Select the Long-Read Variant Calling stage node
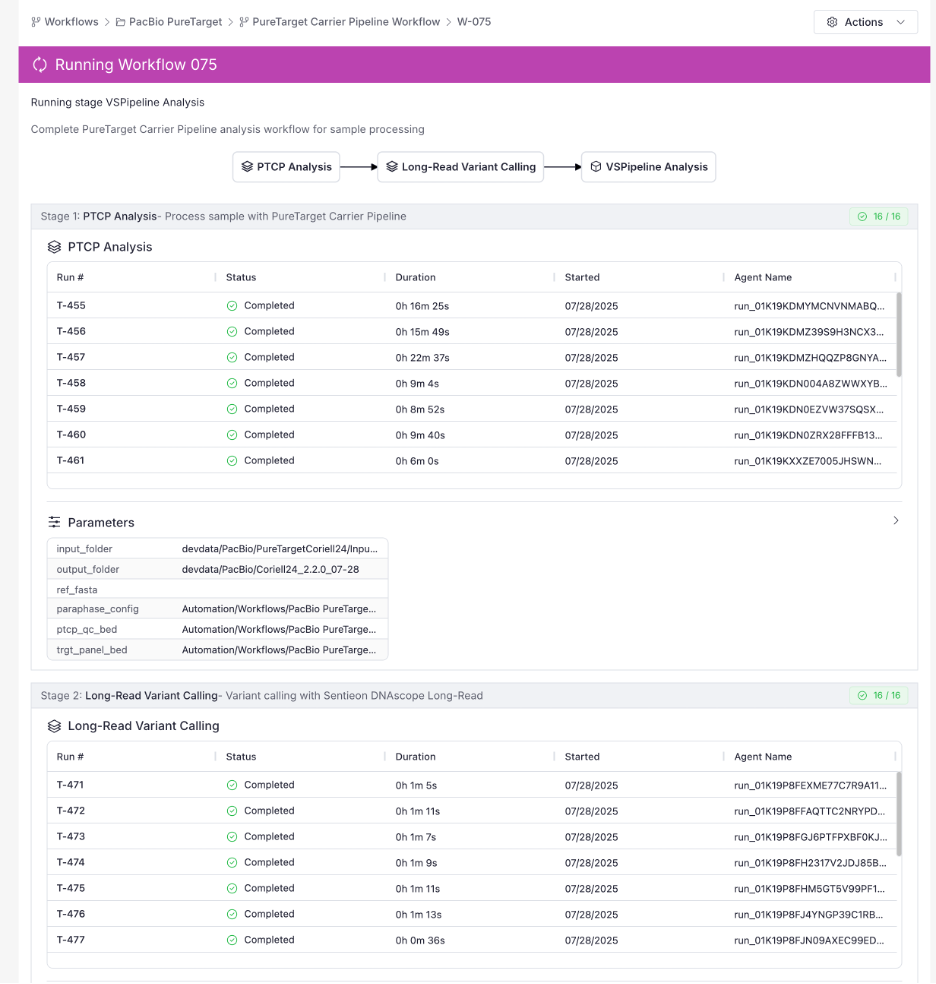This screenshot has width=936, height=984. point(460,167)
